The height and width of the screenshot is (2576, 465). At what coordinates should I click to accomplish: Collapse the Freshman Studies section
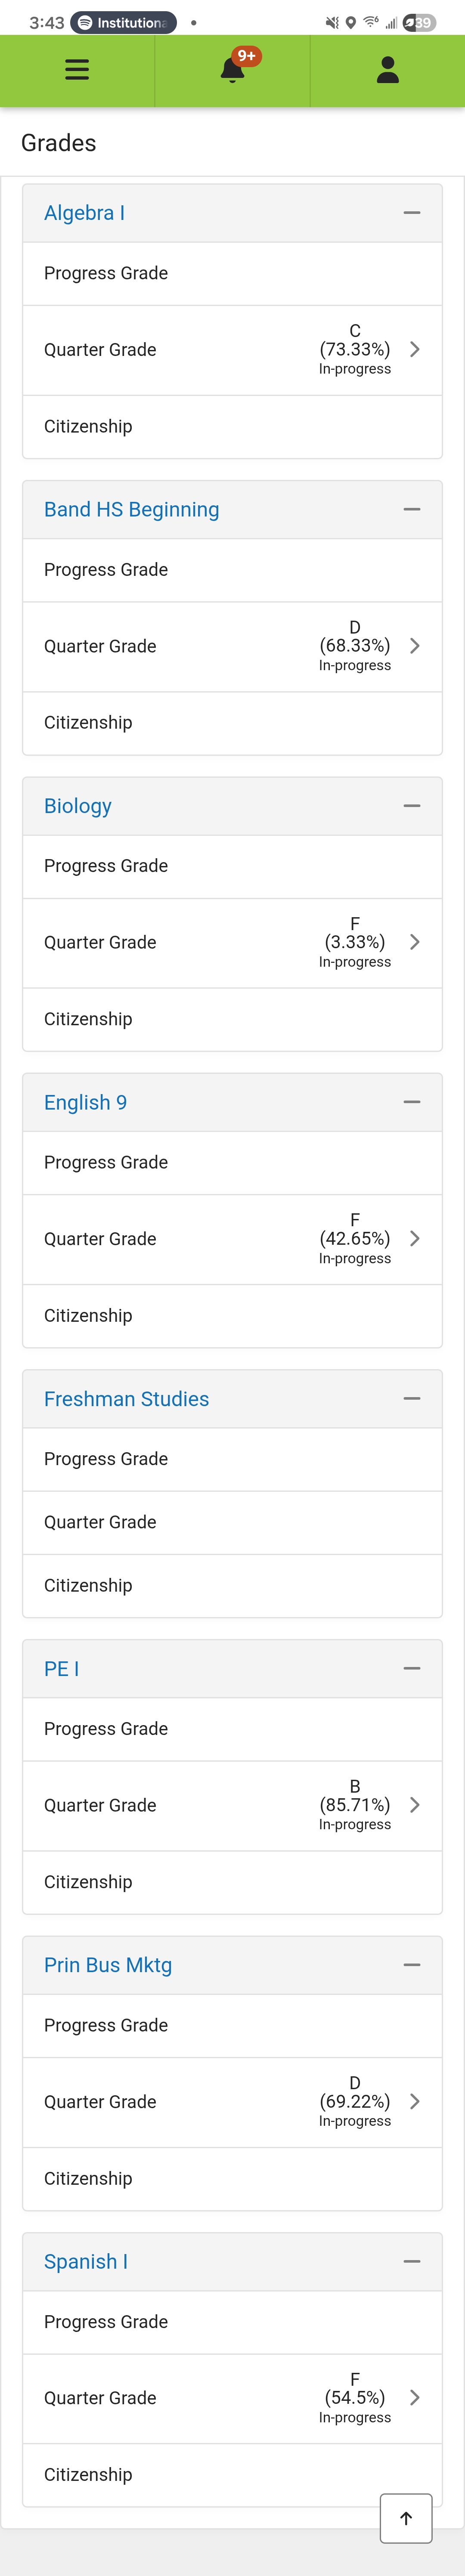(x=412, y=1398)
